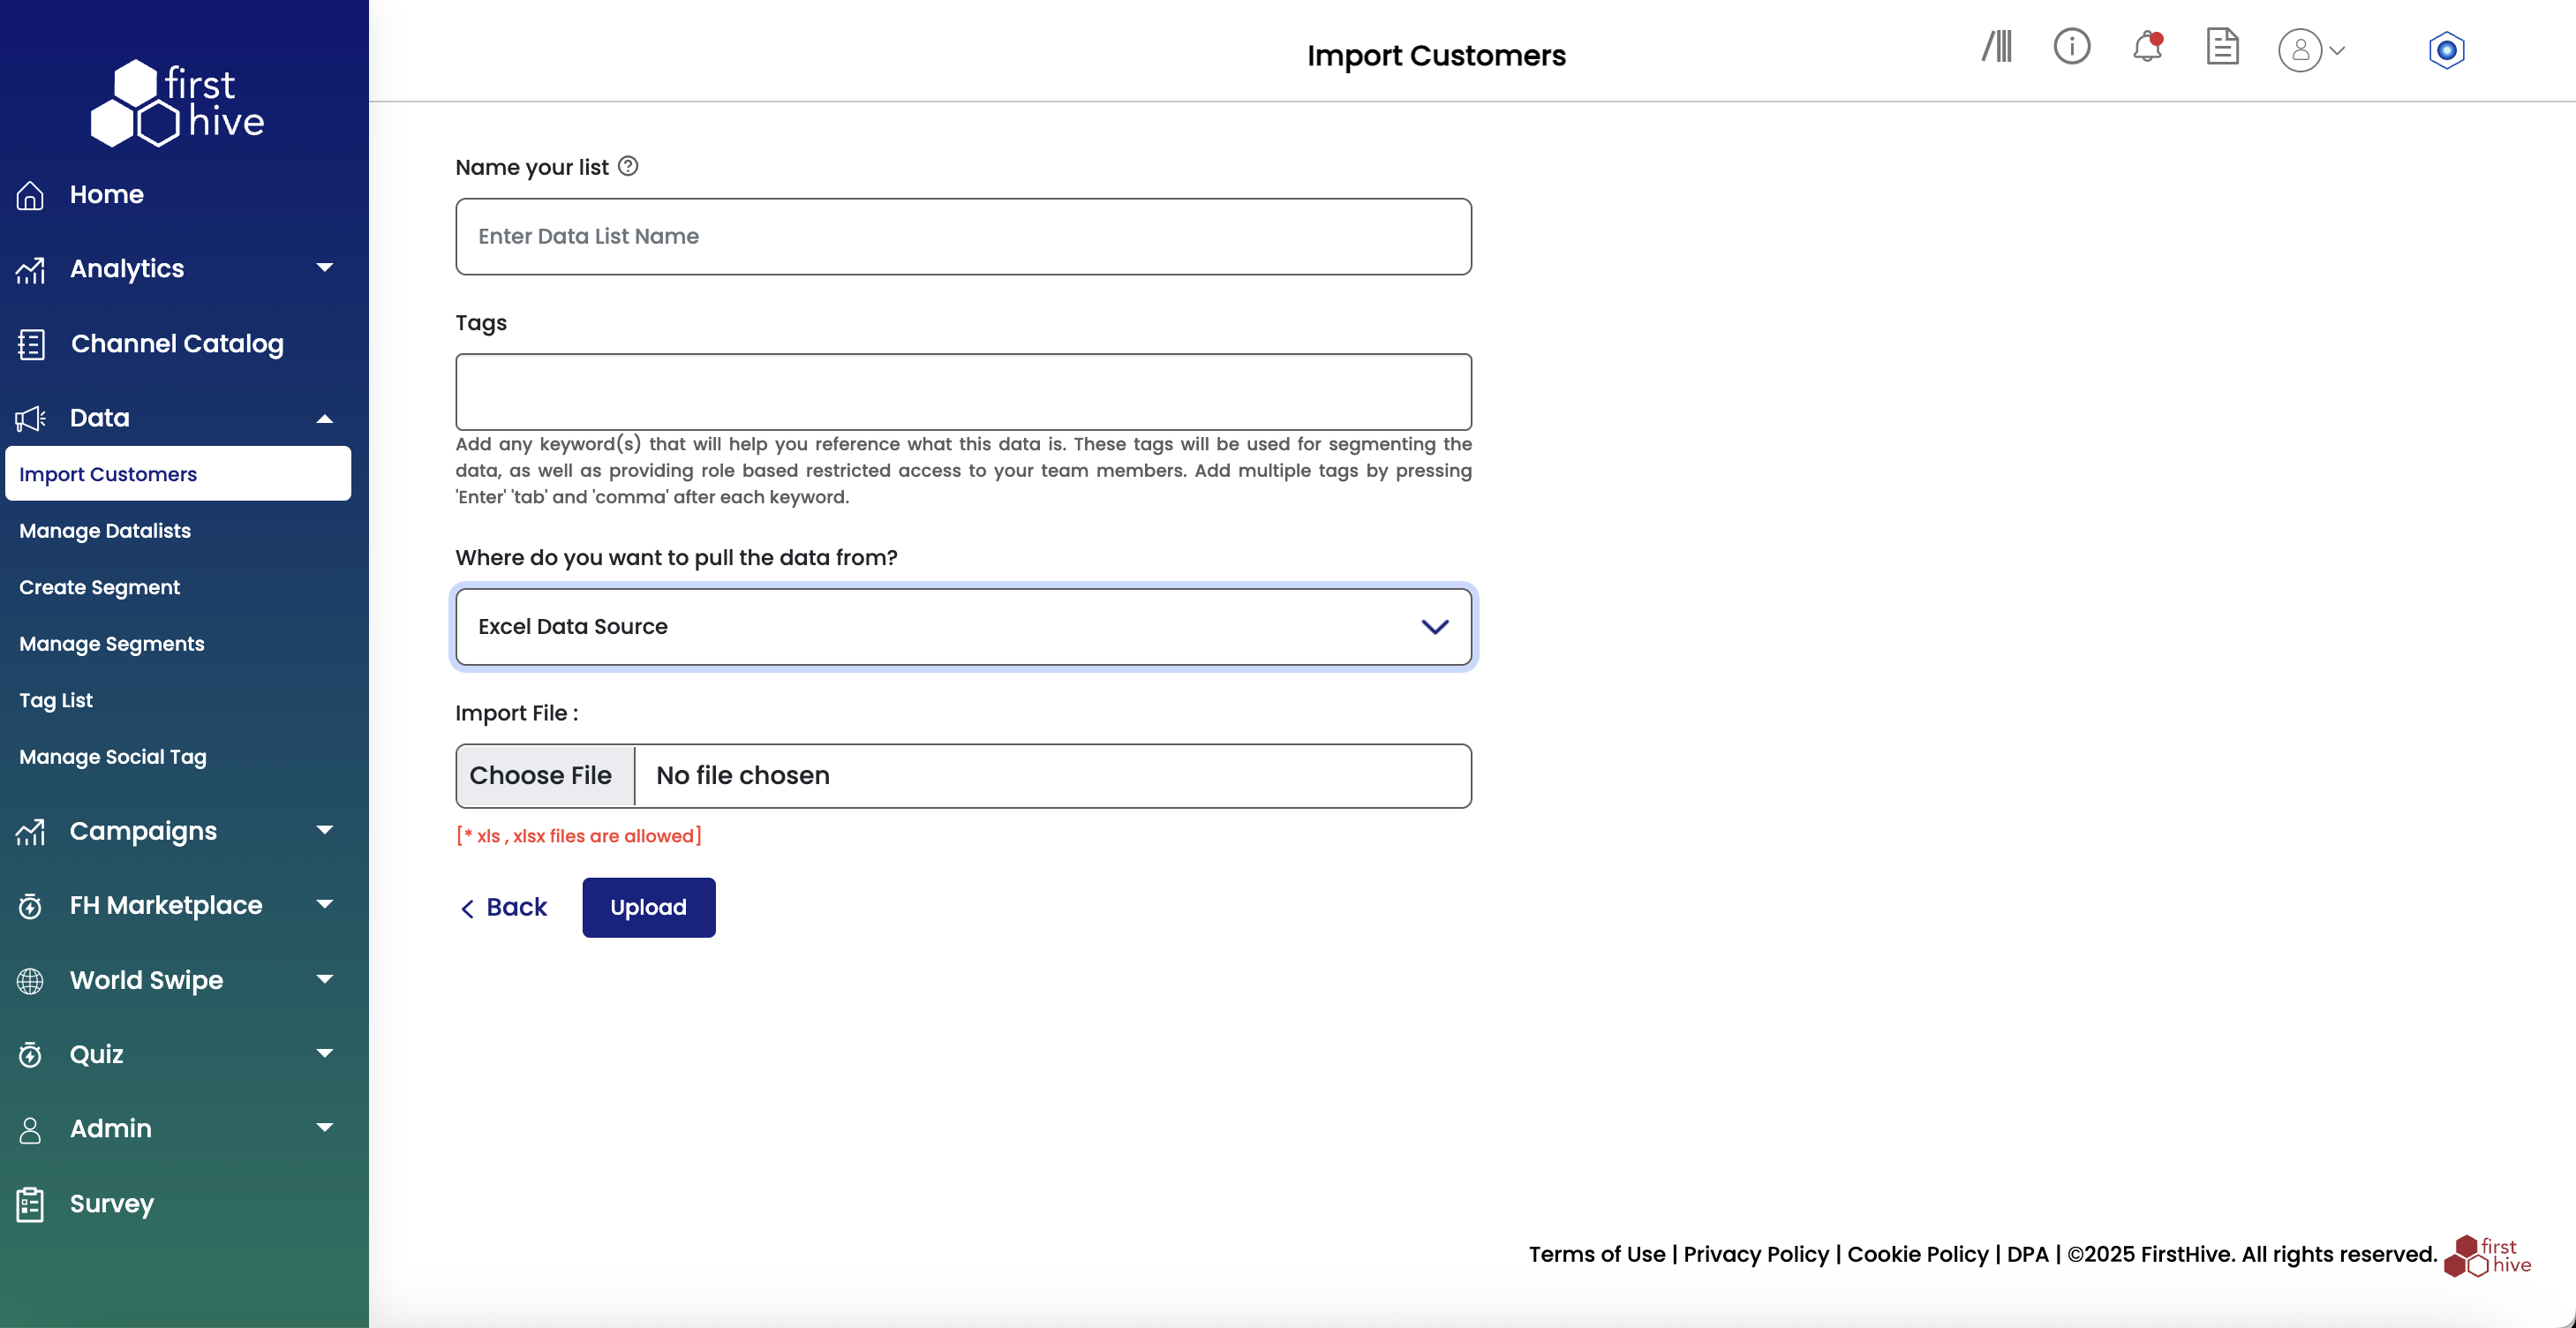
Task: Open Privacy Policy link
Action: click(x=1756, y=1255)
